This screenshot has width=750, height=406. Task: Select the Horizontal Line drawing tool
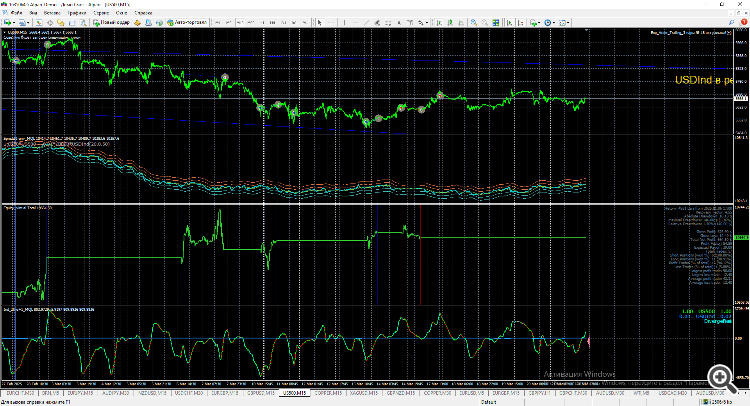(355, 22)
